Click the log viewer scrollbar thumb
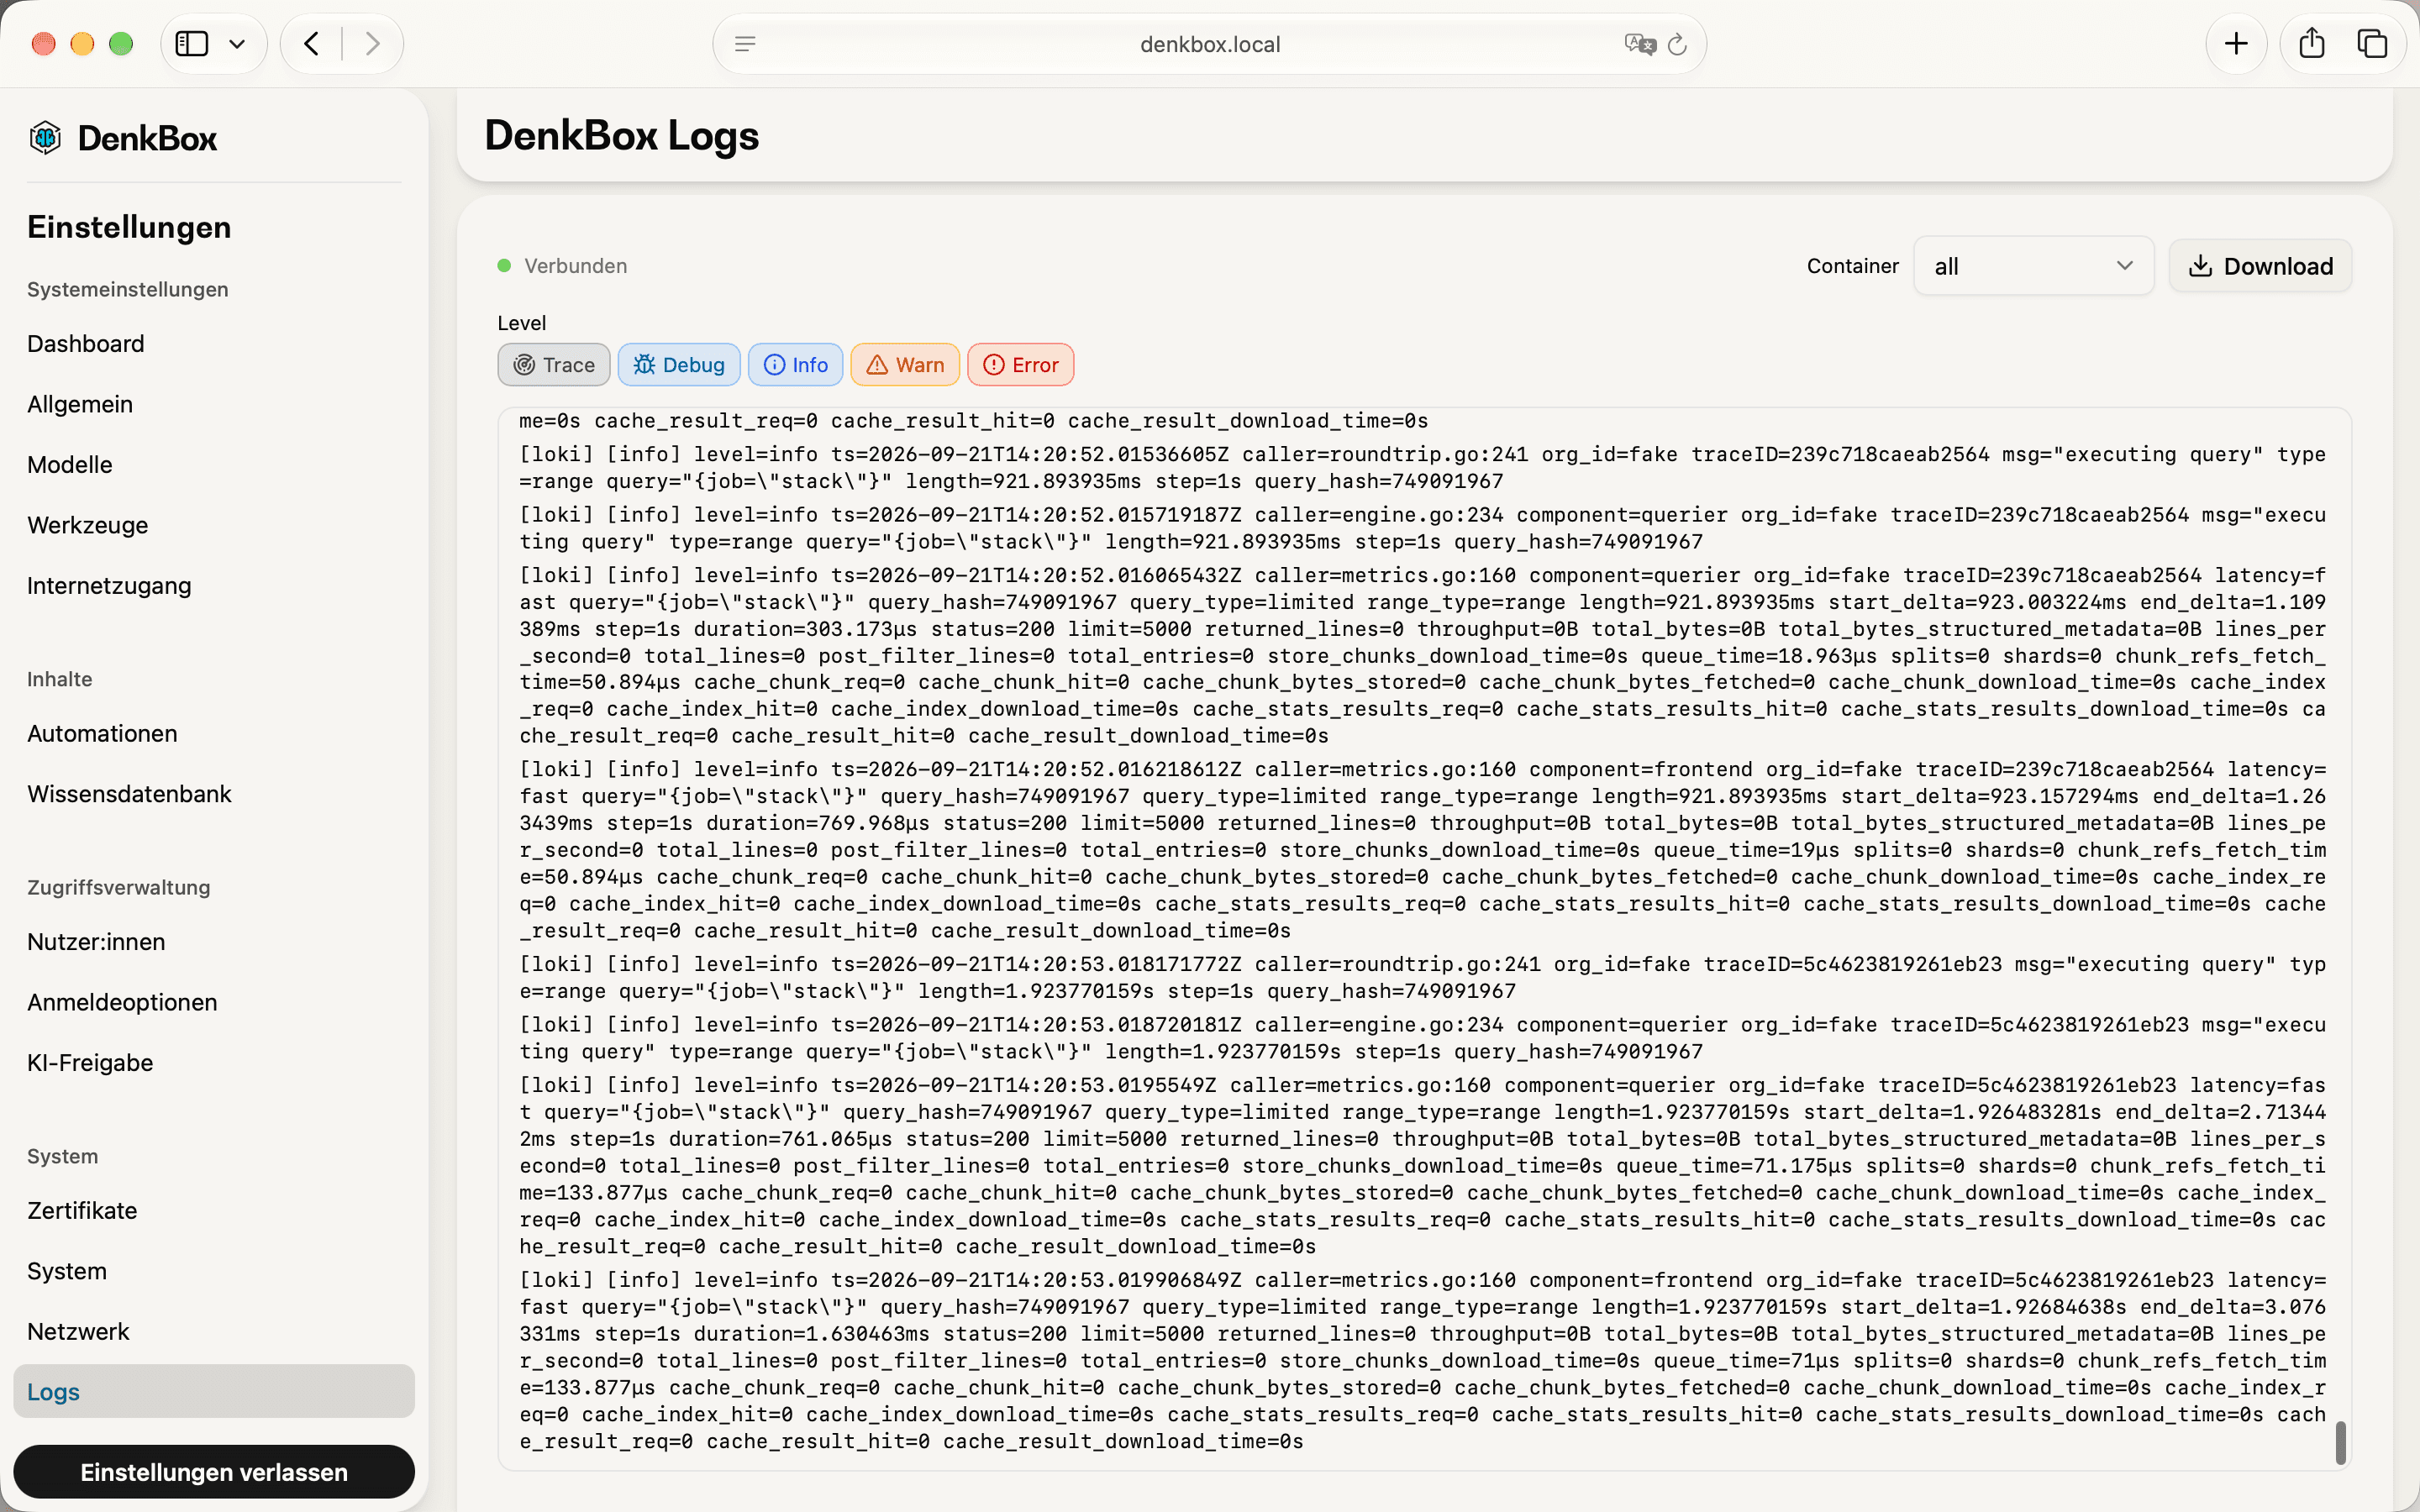Image resolution: width=2420 pixels, height=1512 pixels. point(2341,1443)
